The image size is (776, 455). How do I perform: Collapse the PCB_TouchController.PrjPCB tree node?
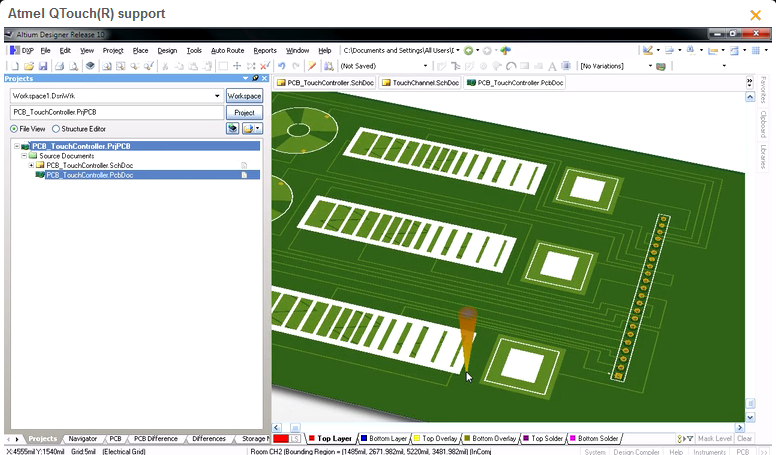point(17,146)
